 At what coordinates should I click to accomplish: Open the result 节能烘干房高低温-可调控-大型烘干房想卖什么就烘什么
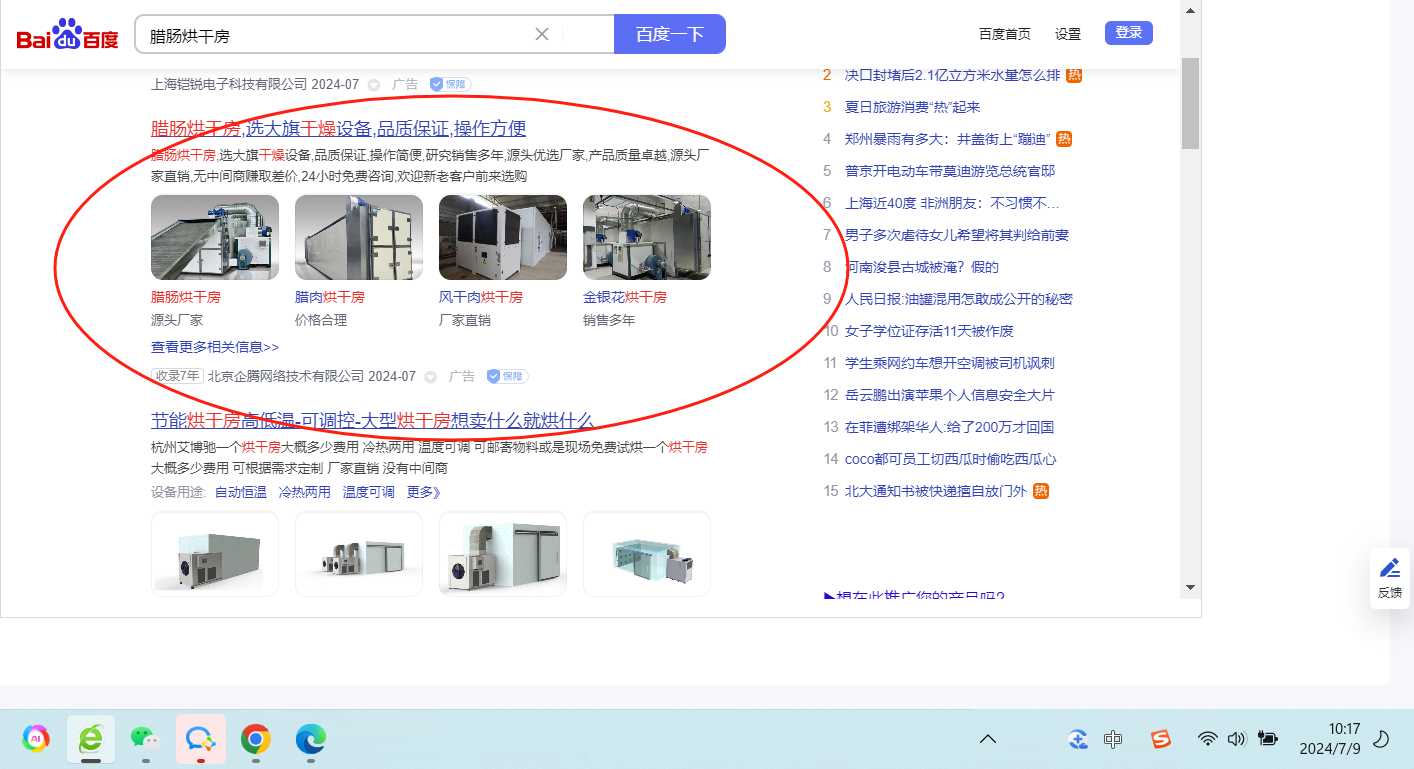coord(372,421)
